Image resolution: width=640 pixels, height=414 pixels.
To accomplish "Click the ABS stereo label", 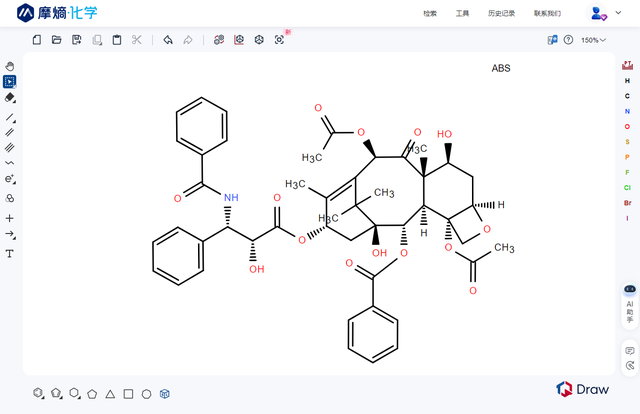I will coord(501,68).
